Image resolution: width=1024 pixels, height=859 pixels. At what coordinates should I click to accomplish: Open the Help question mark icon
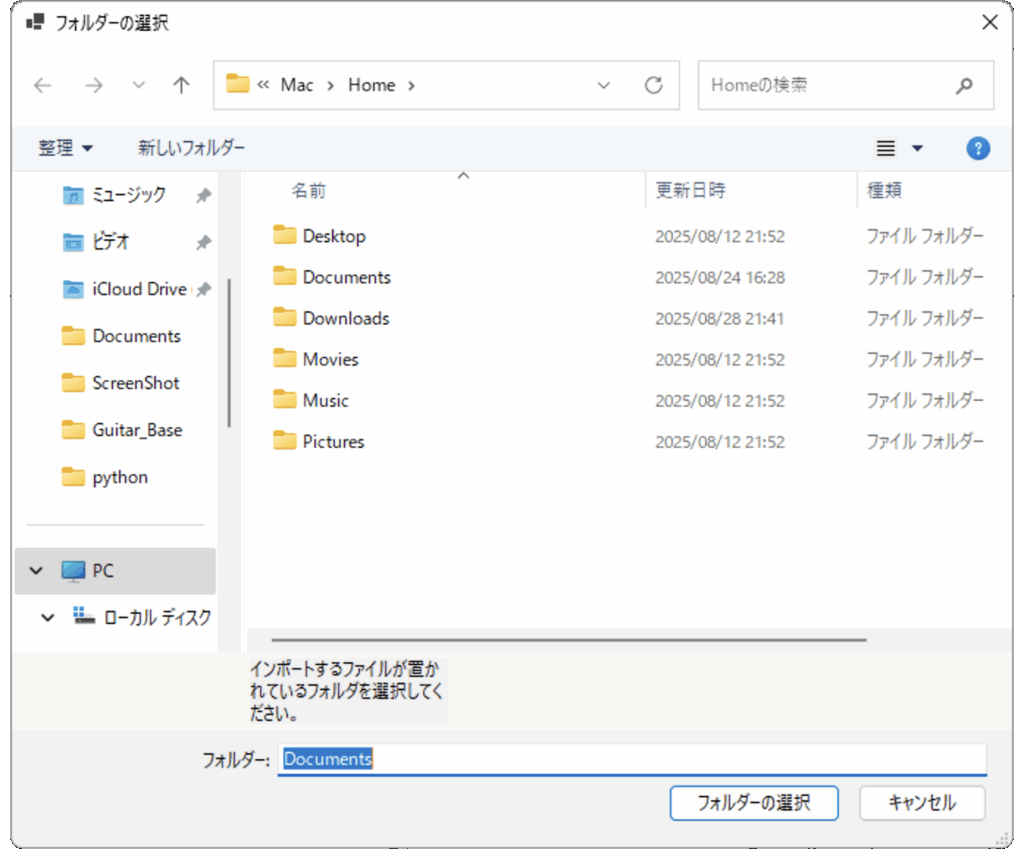[x=977, y=147]
